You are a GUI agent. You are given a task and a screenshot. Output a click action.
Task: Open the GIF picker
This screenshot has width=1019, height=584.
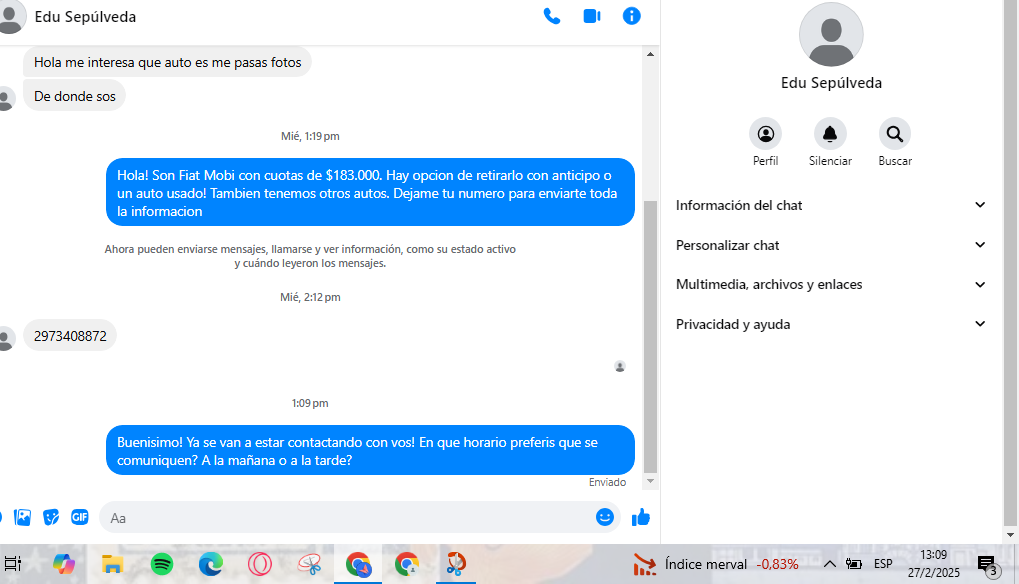tap(79, 517)
